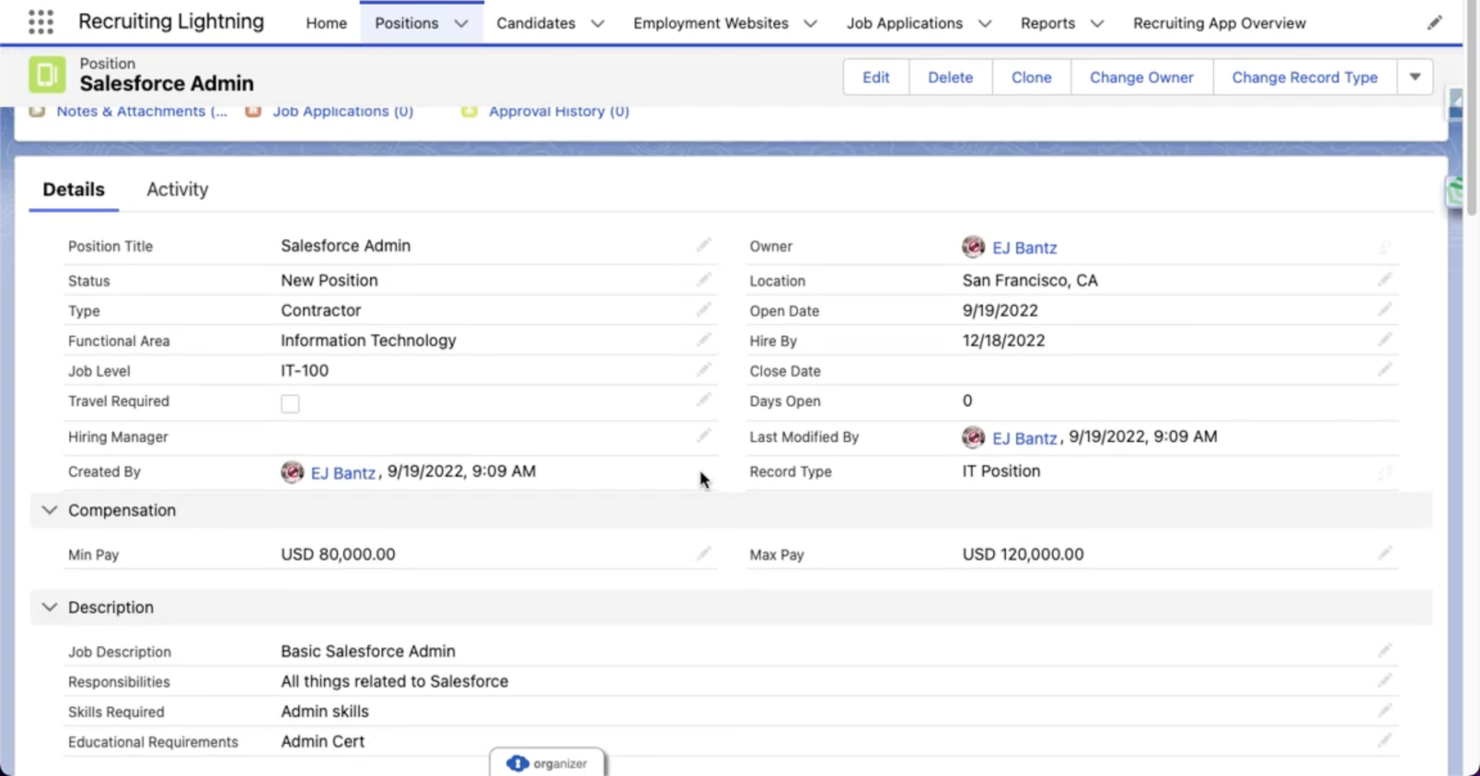
Task: Edit Hire By via pencil icon
Action: [x=1385, y=339]
